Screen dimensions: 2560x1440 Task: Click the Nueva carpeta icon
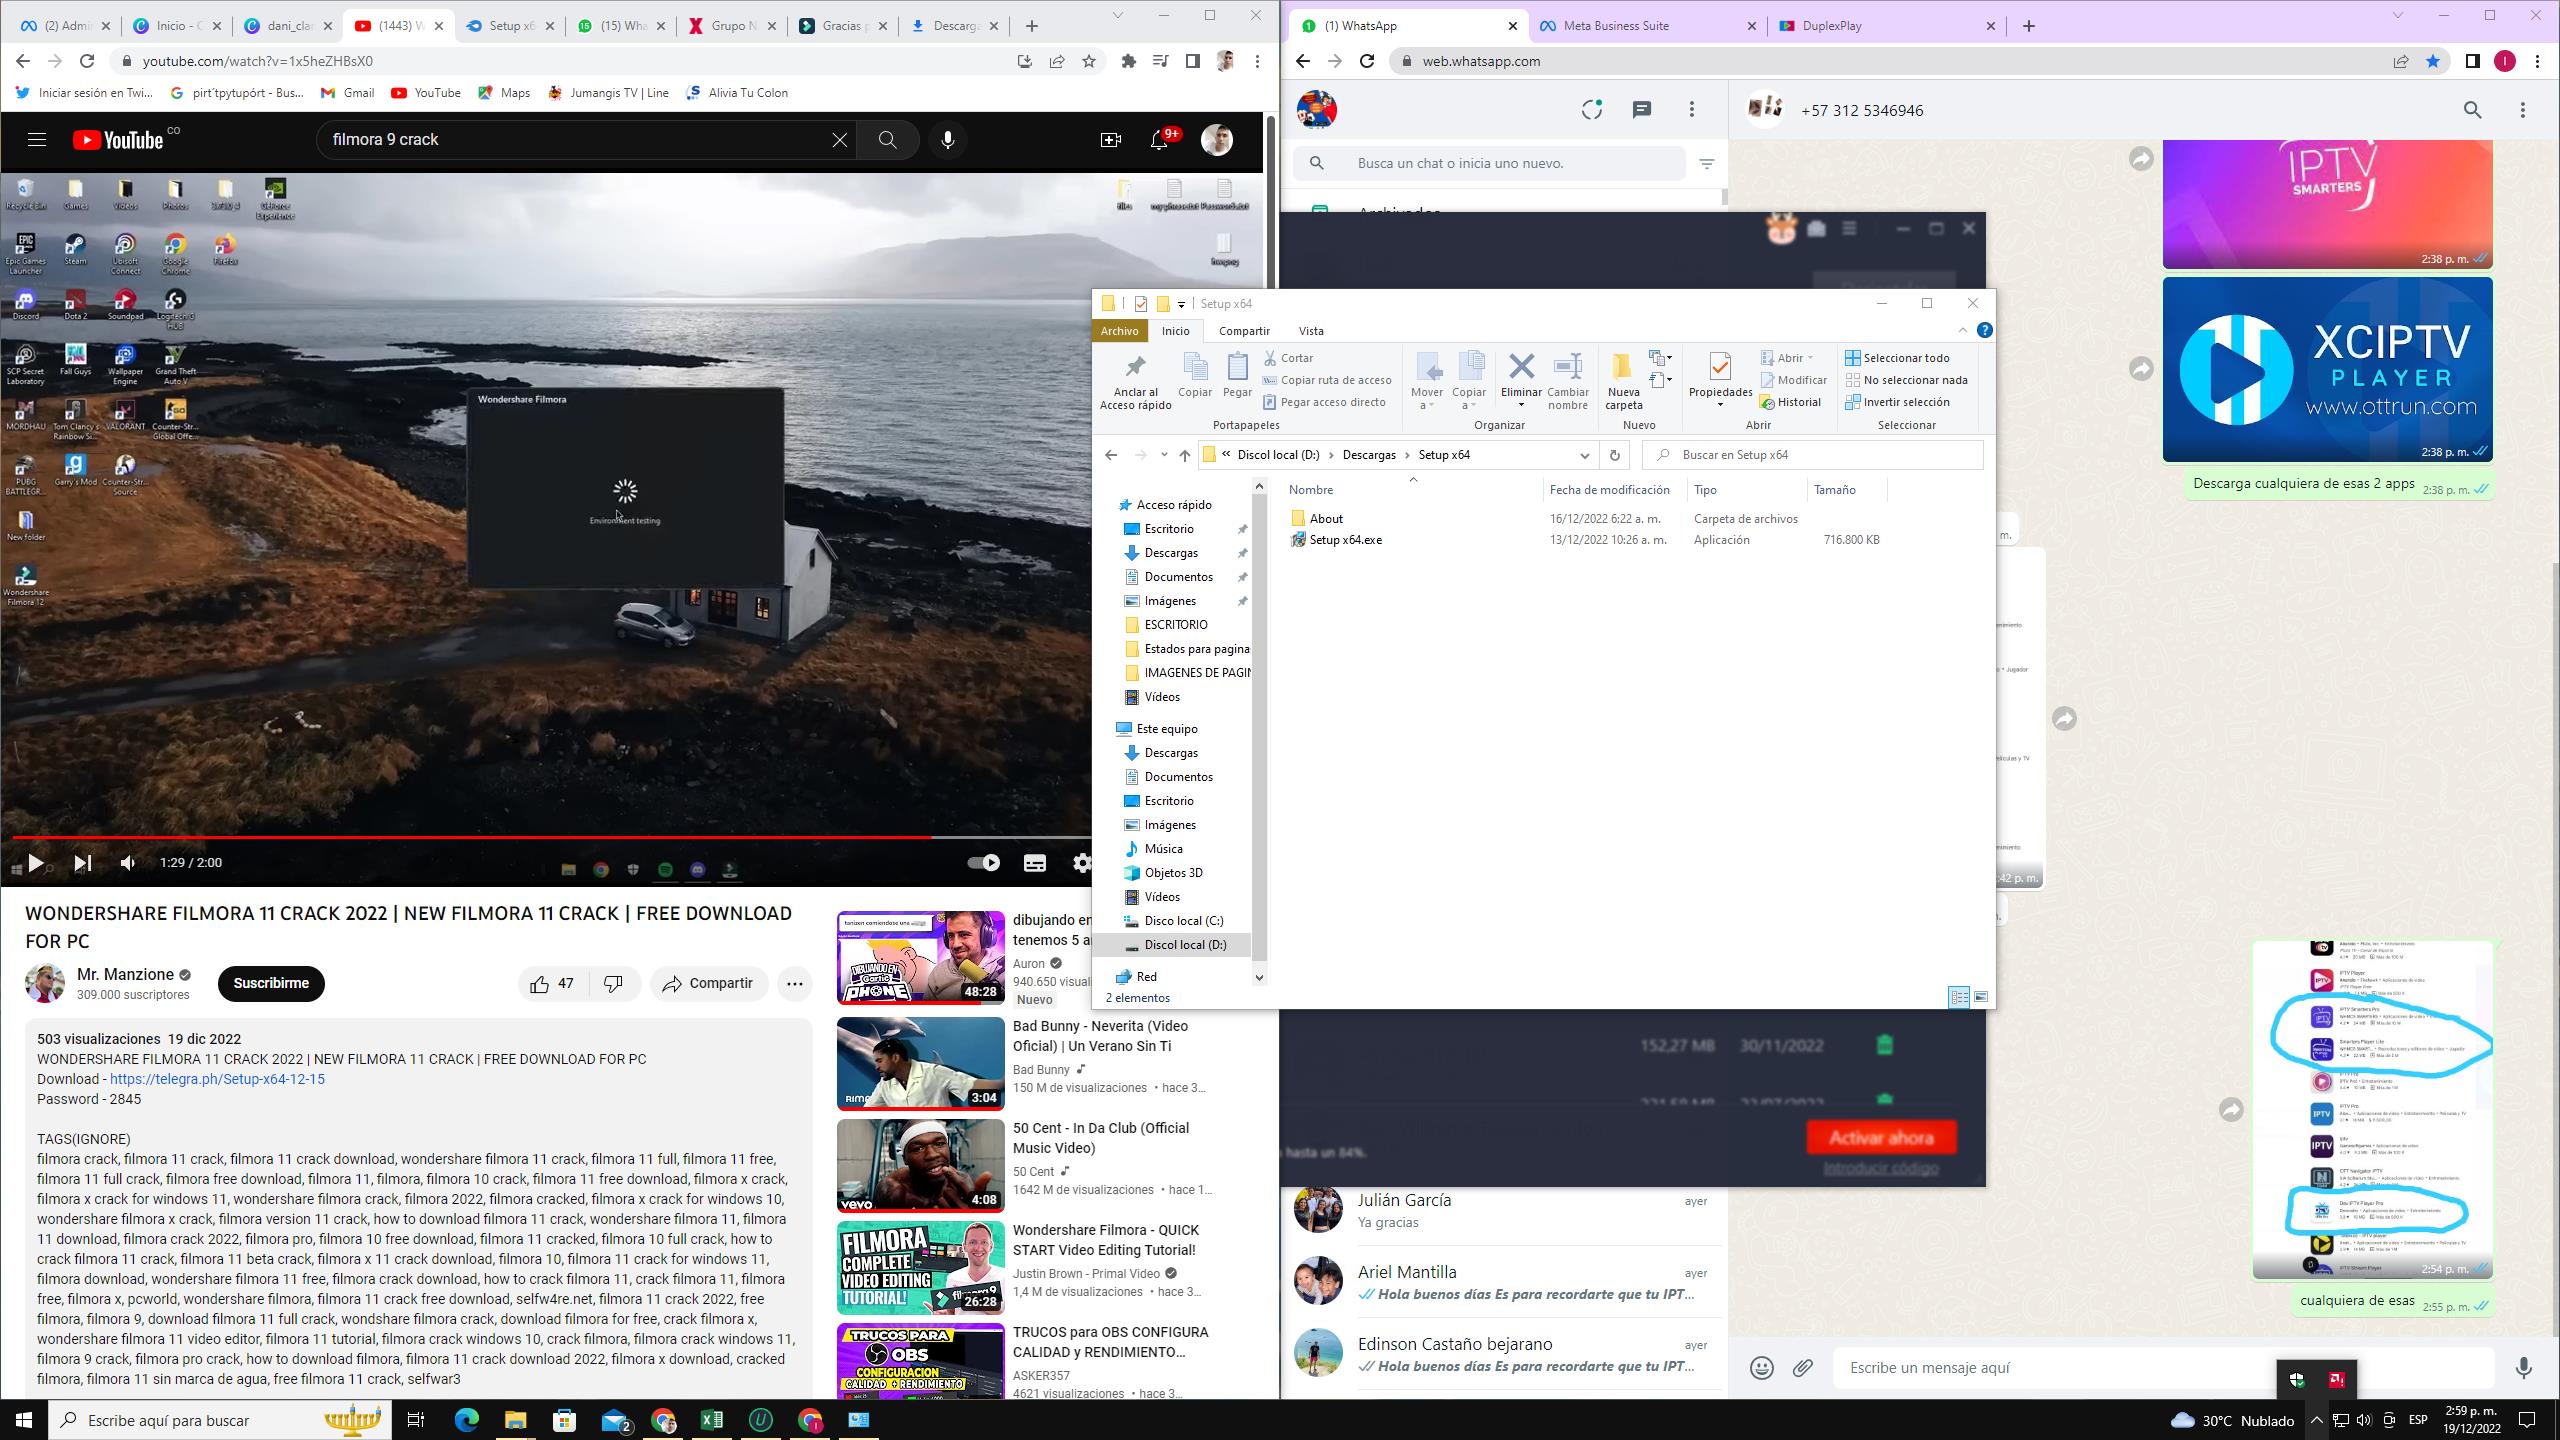click(x=1623, y=368)
